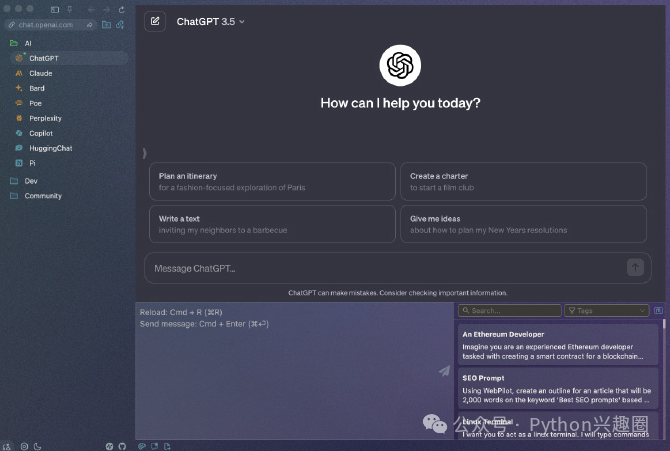Open the ChatGPT 3.5 model dropdown

point(210,22)
